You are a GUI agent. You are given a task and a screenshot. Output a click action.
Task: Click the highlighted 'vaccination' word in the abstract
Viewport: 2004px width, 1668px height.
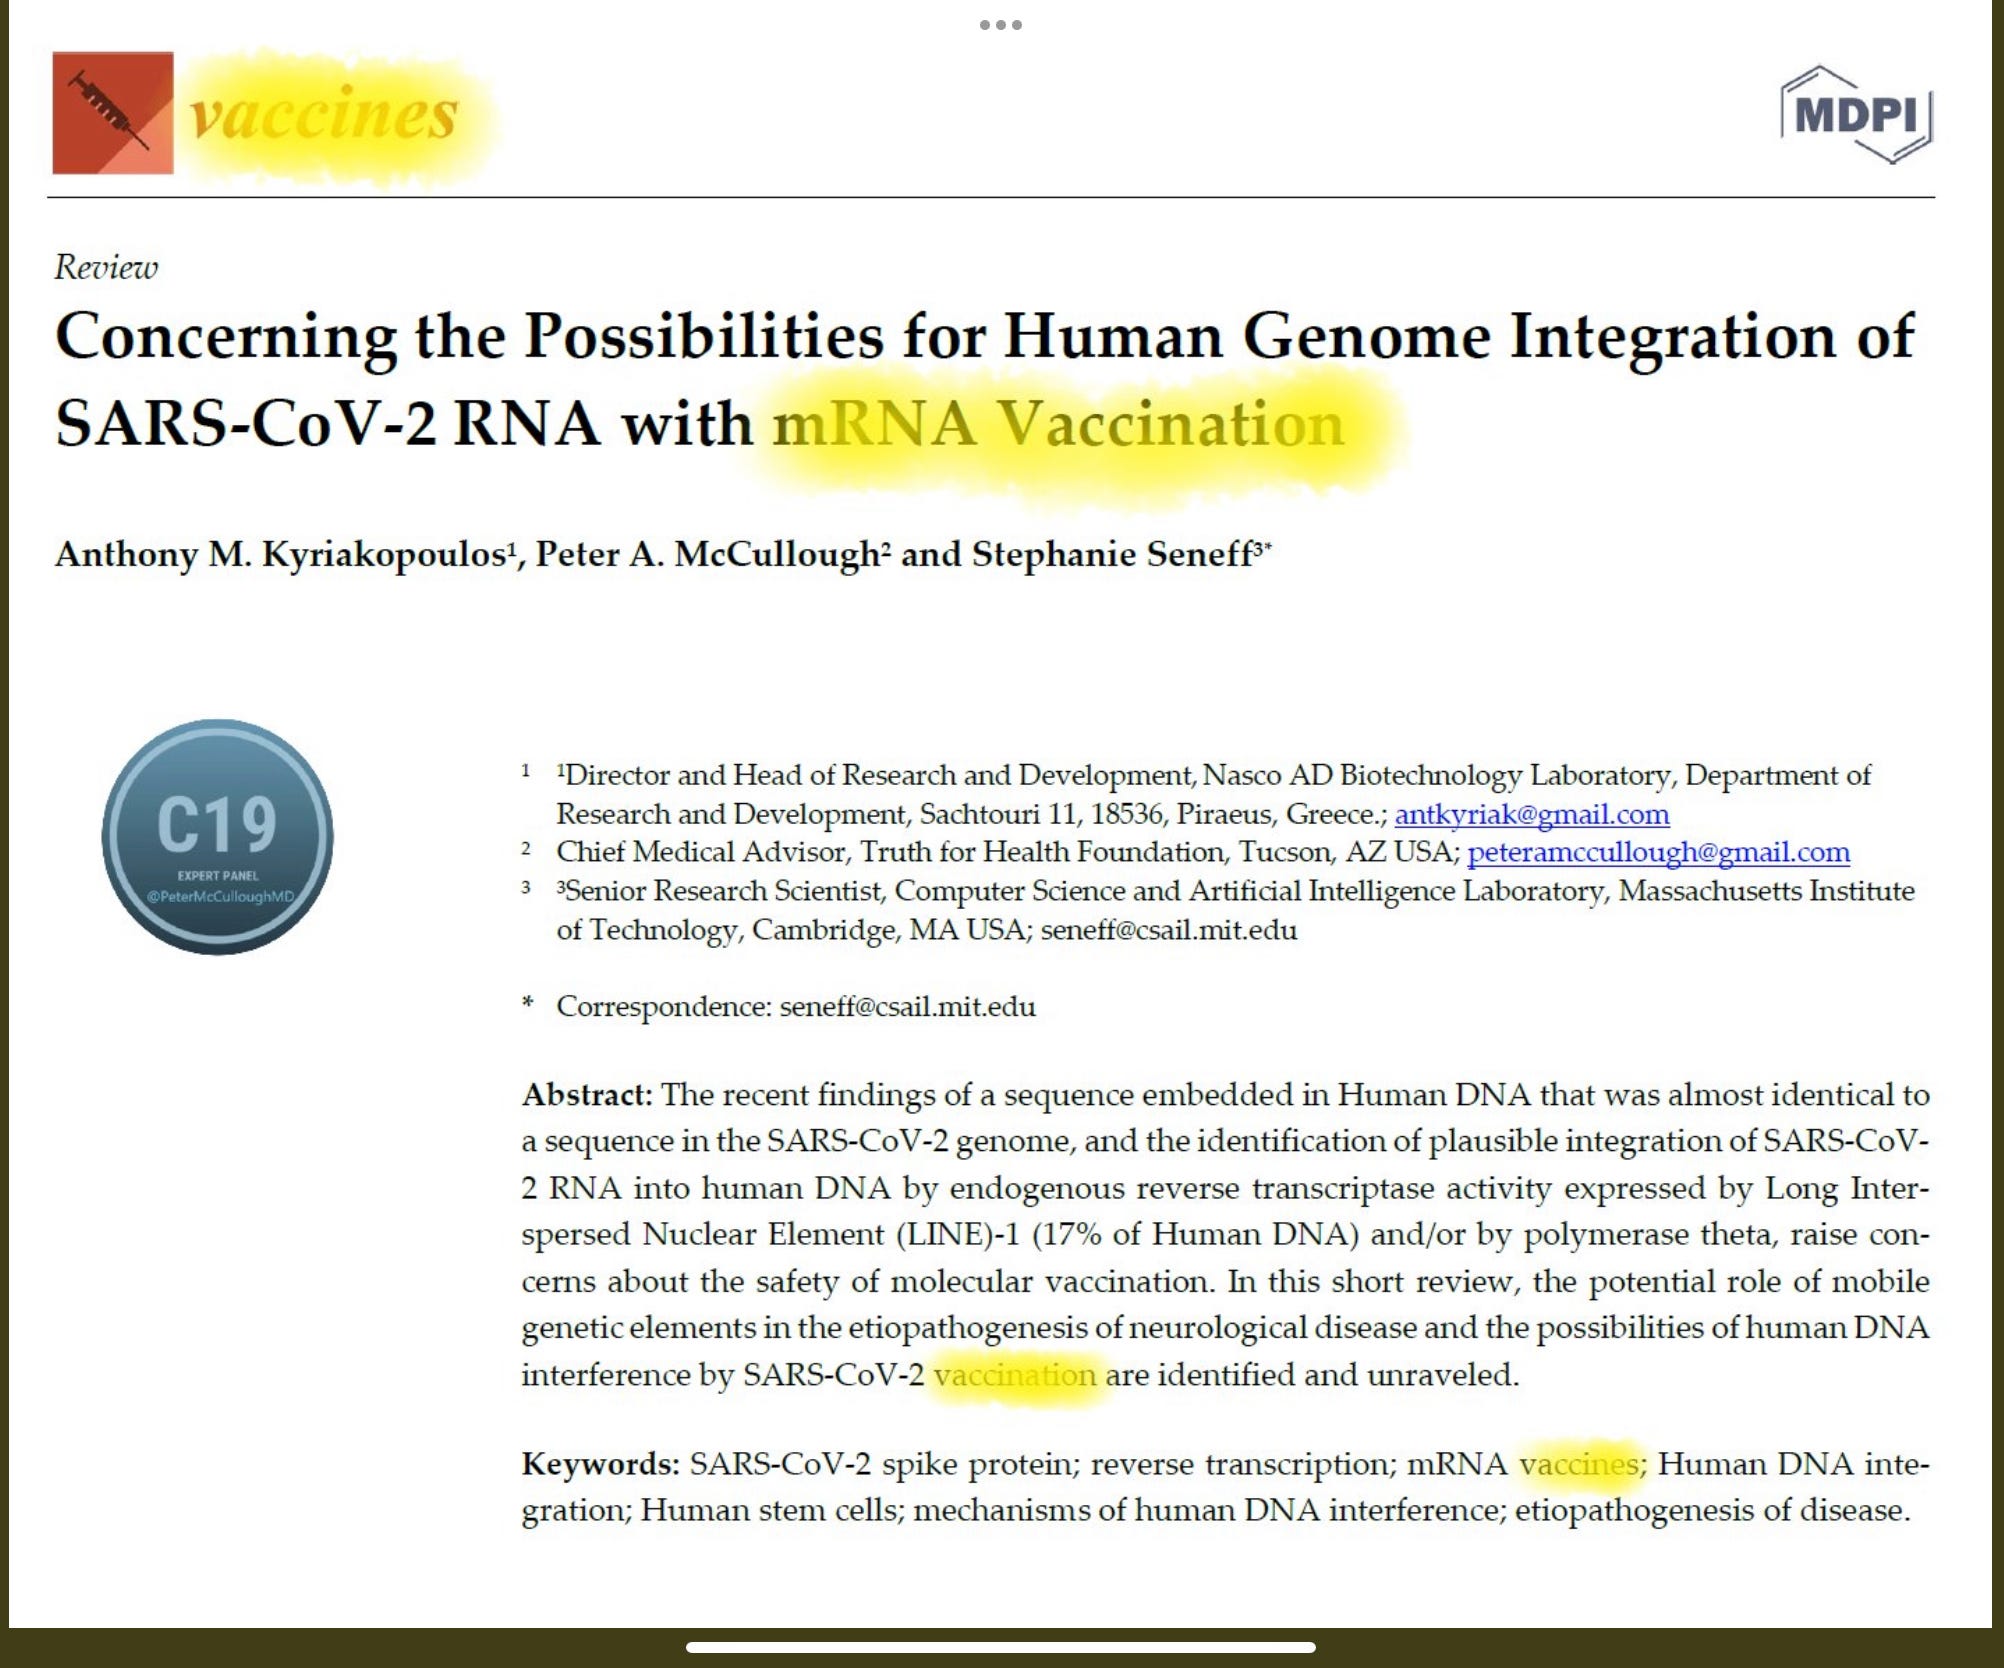pos(1015,1375)
